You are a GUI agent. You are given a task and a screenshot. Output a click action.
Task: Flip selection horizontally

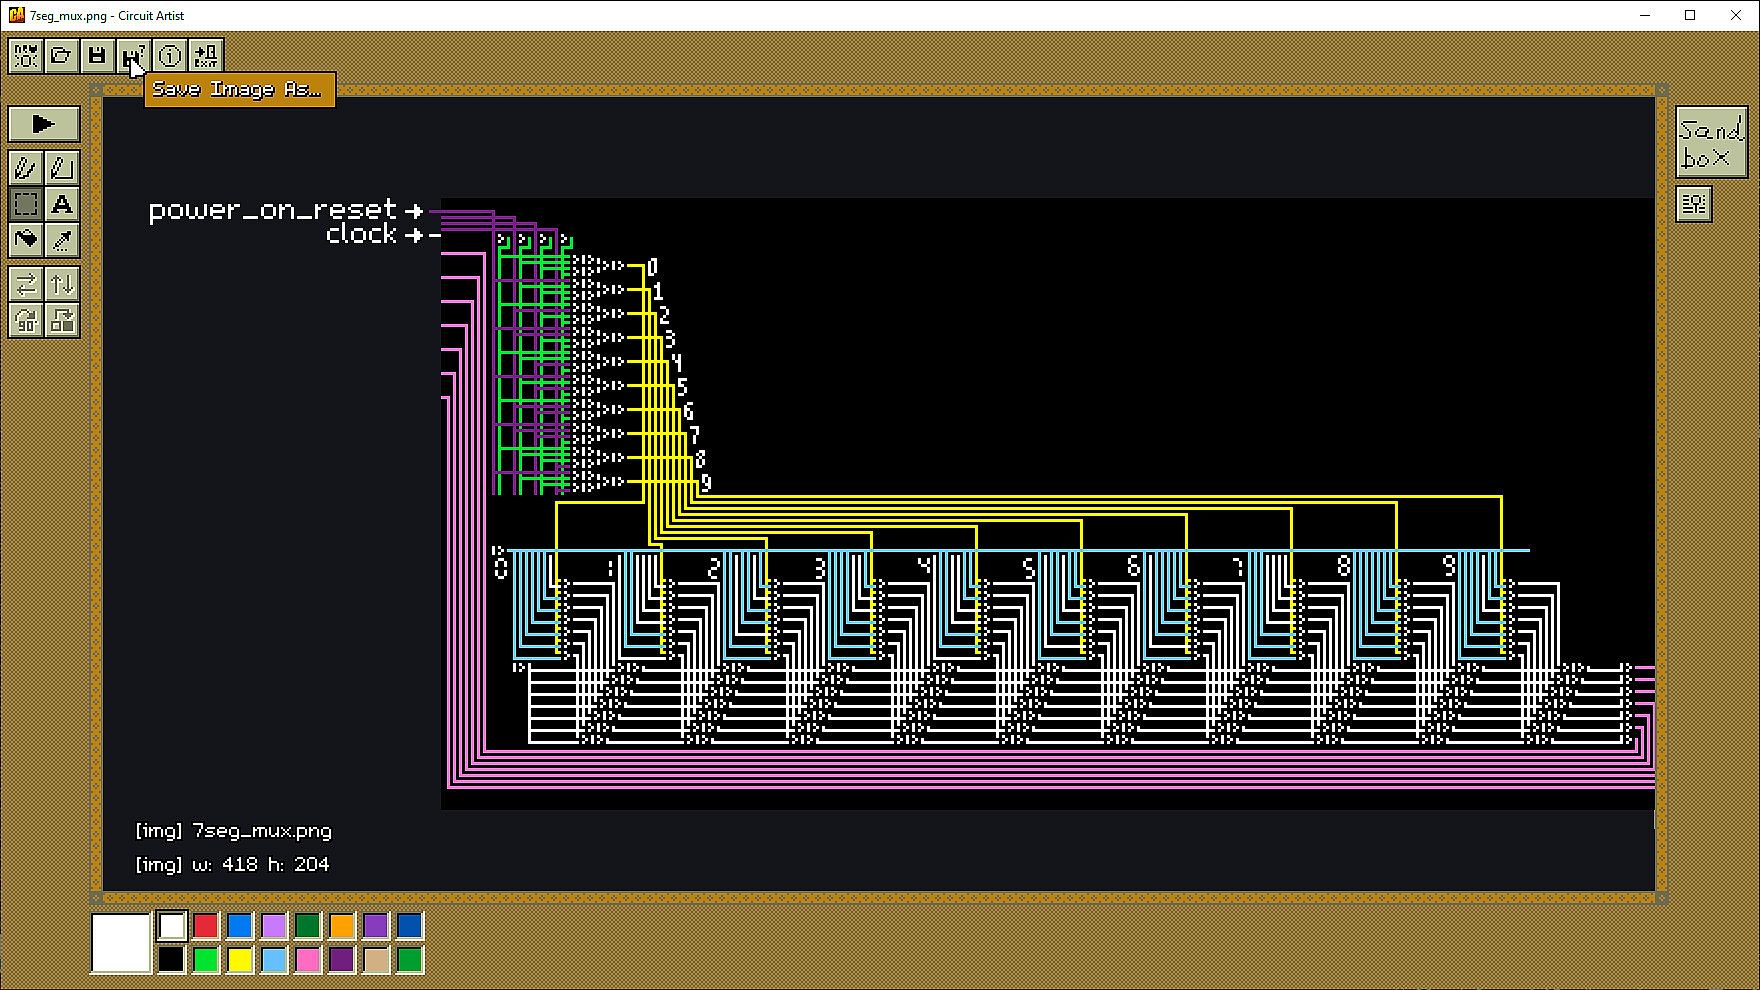26,284
